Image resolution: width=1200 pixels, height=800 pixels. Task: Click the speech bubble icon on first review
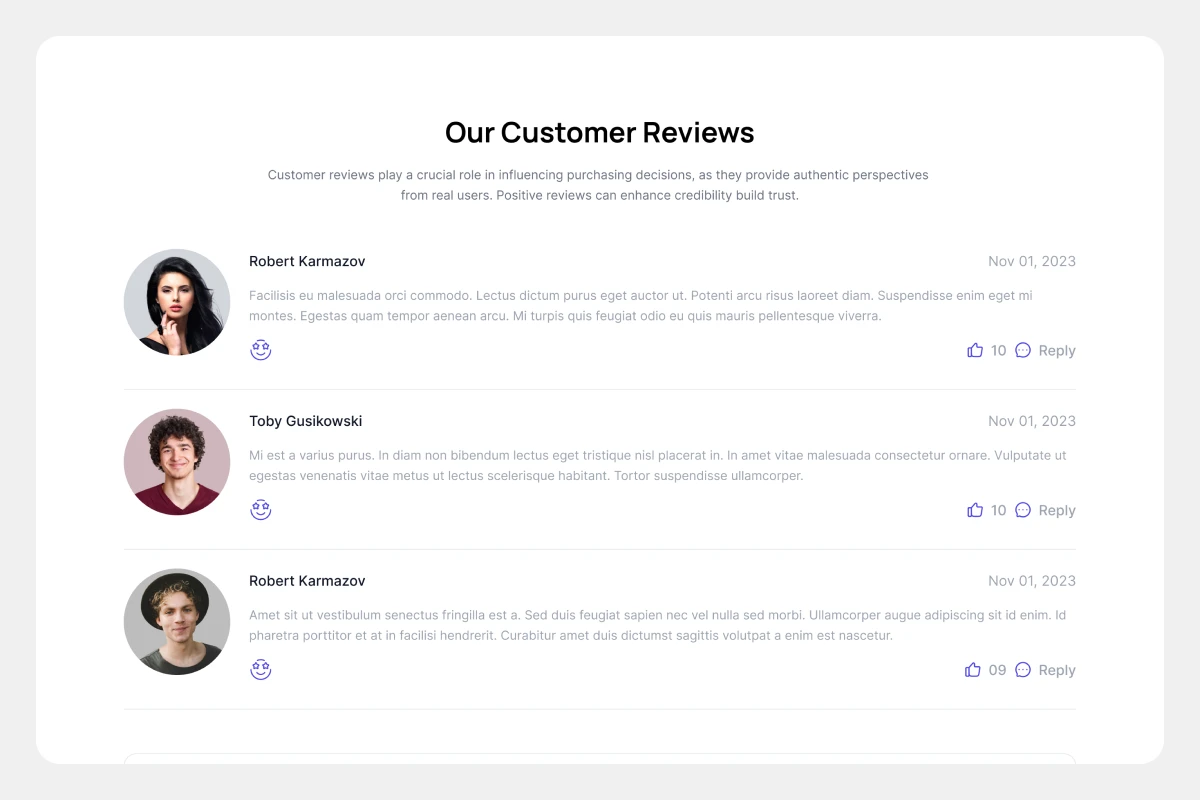[x=1023, y=350]
